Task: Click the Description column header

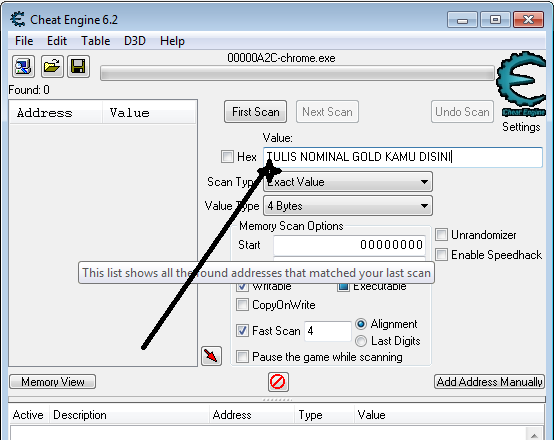Action: point(129,415)
